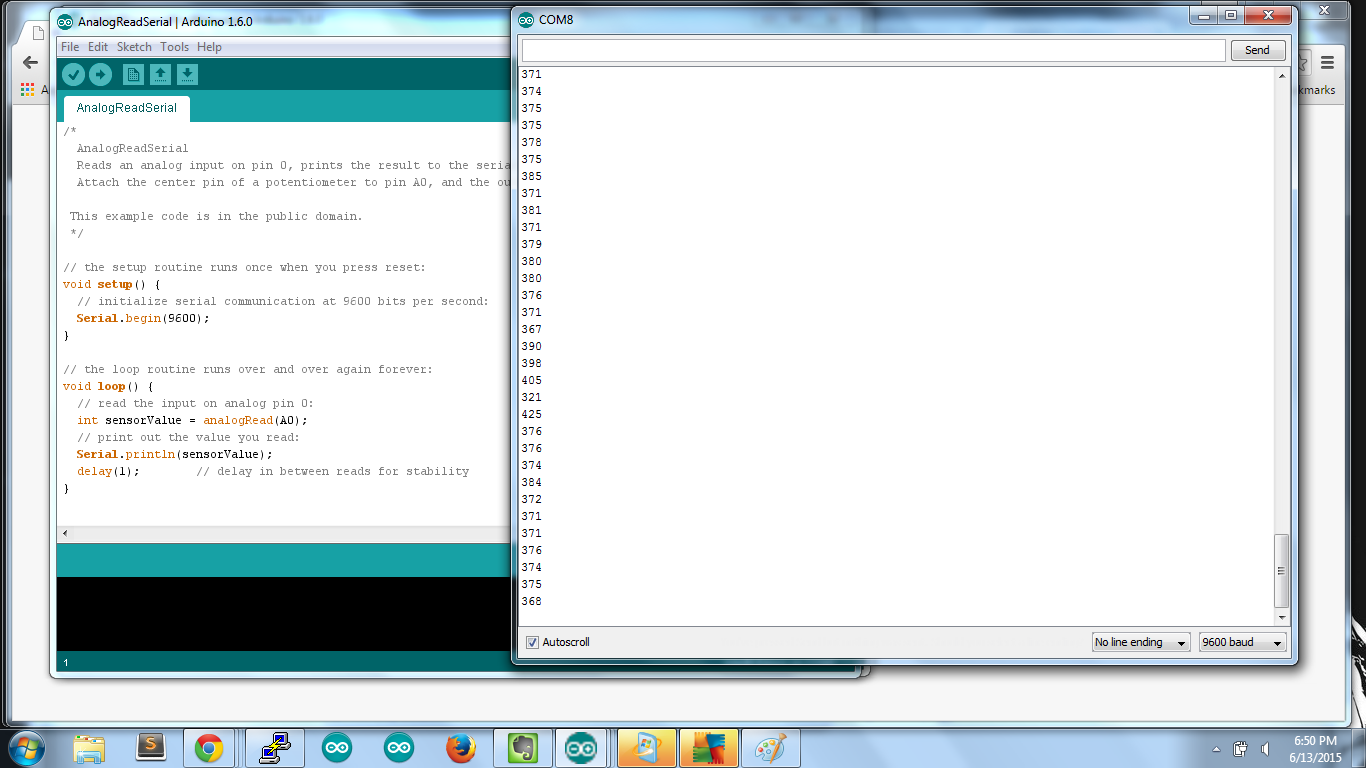This screenshot has height=768, width=1366.
Task: Open the Tools menu in Arduino
Action: tap(174, 47)
